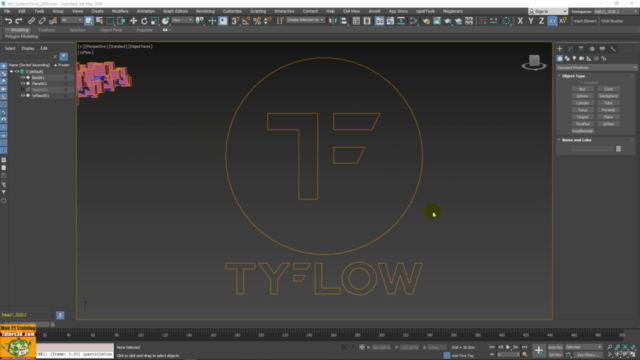Switch to the Object Paint ribbon tab
Screen dimensions: 640x360
111,30
